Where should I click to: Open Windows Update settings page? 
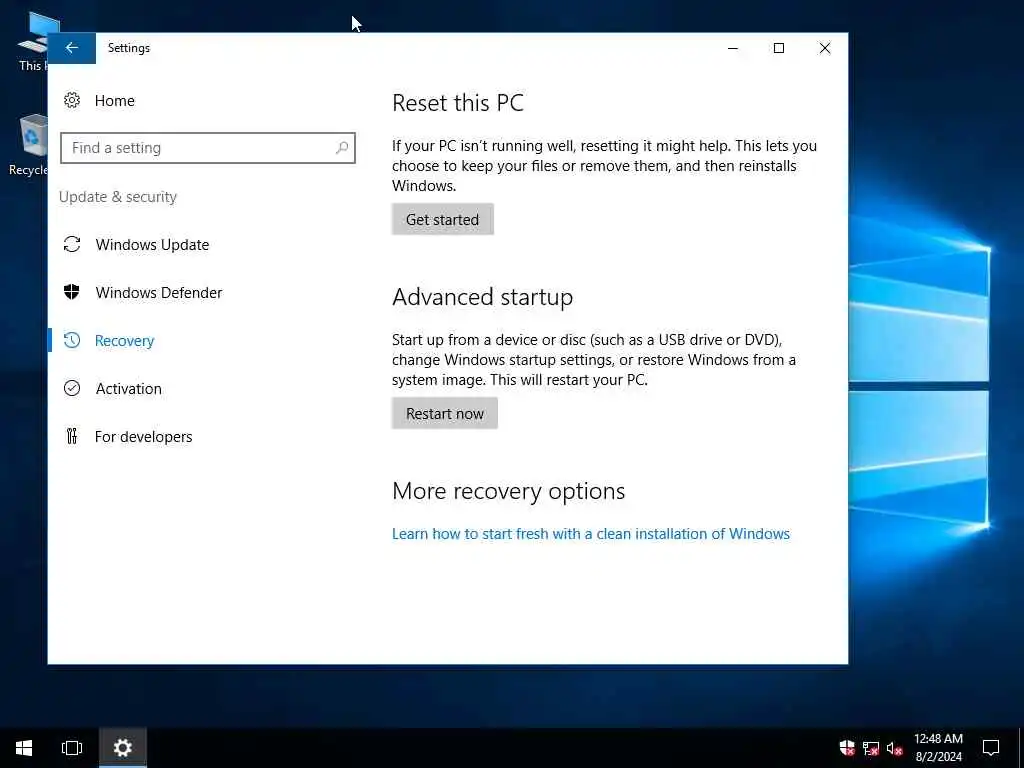click(x=152, y=244)
